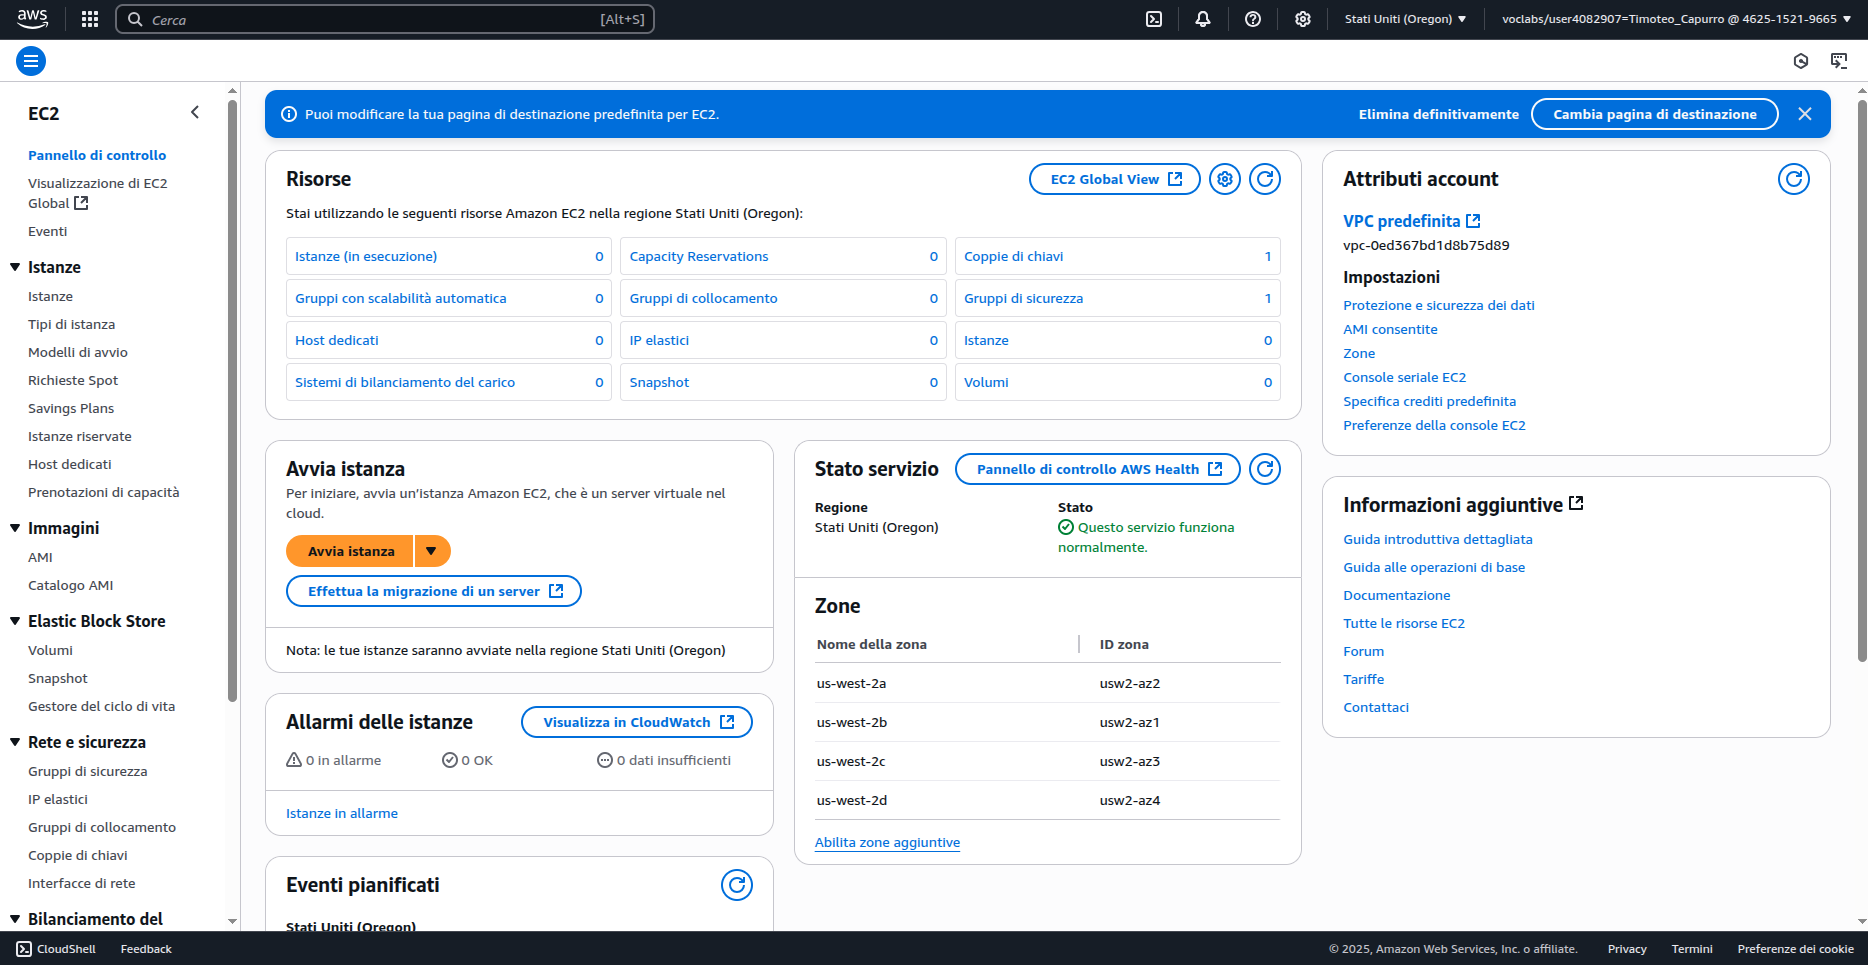Open the AWS home logo
Screen dimensions: 1868x965
(x=32, y=18)
